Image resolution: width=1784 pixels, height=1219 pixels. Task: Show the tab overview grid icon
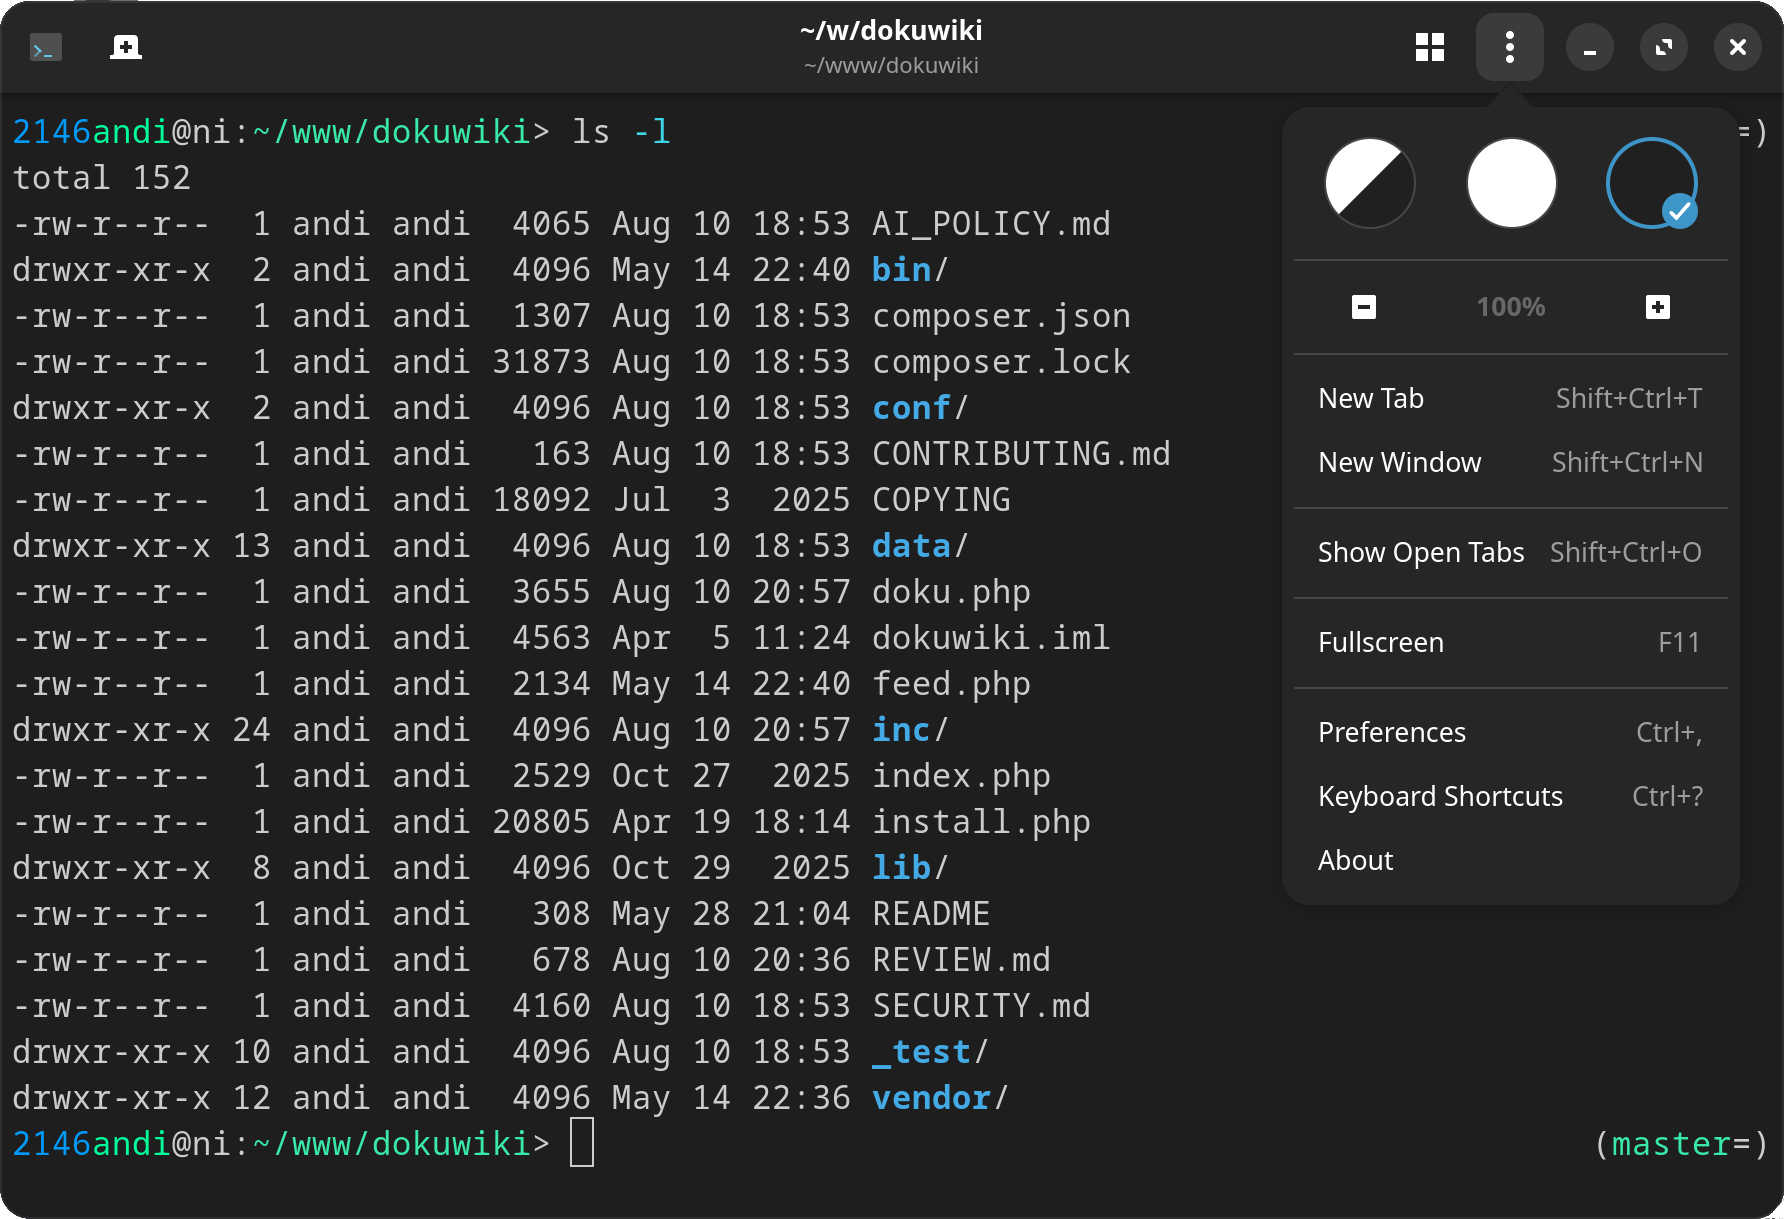(1430, 47)
